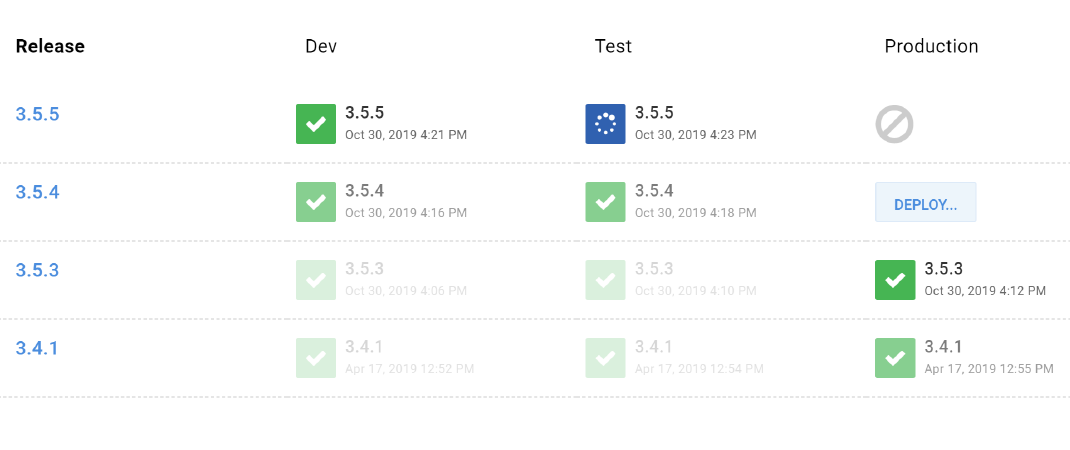This screenshot has width=1070, height=450.
Task: Open release 3.5.4 link
Action: [38, 192]
